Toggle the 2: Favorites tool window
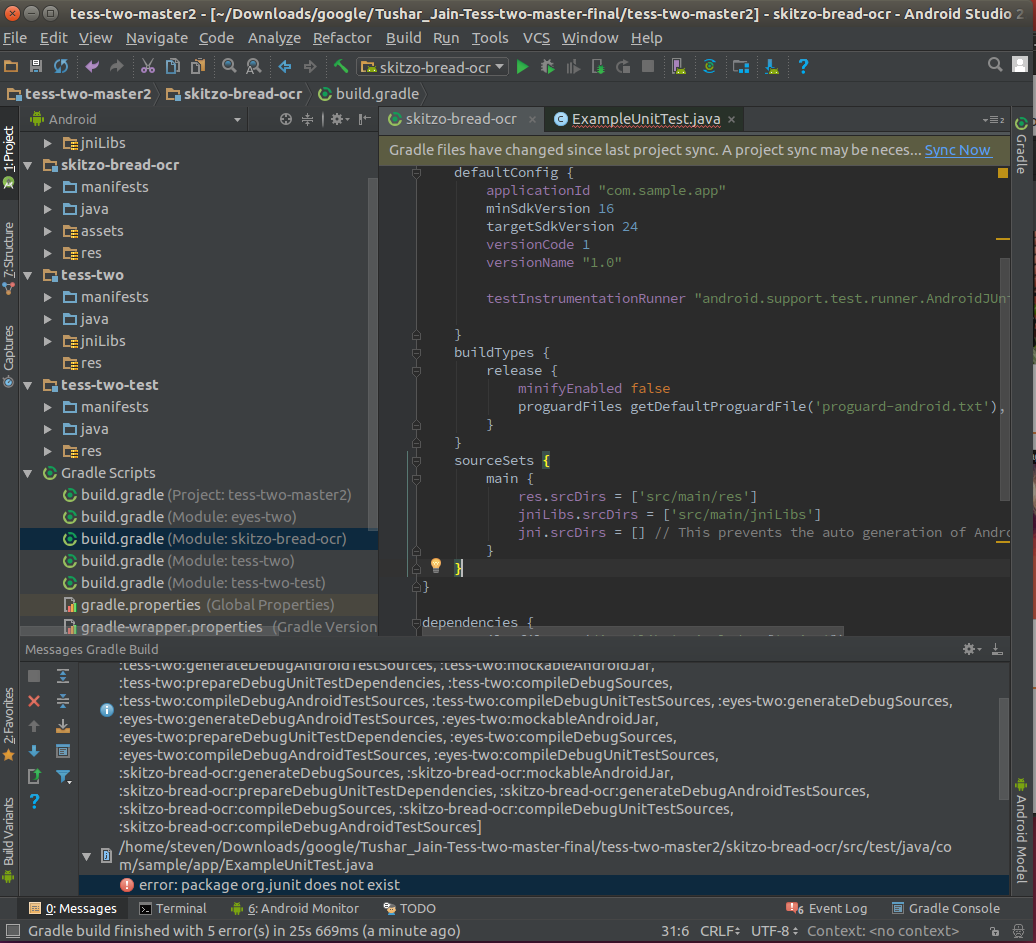 (9, 724)
